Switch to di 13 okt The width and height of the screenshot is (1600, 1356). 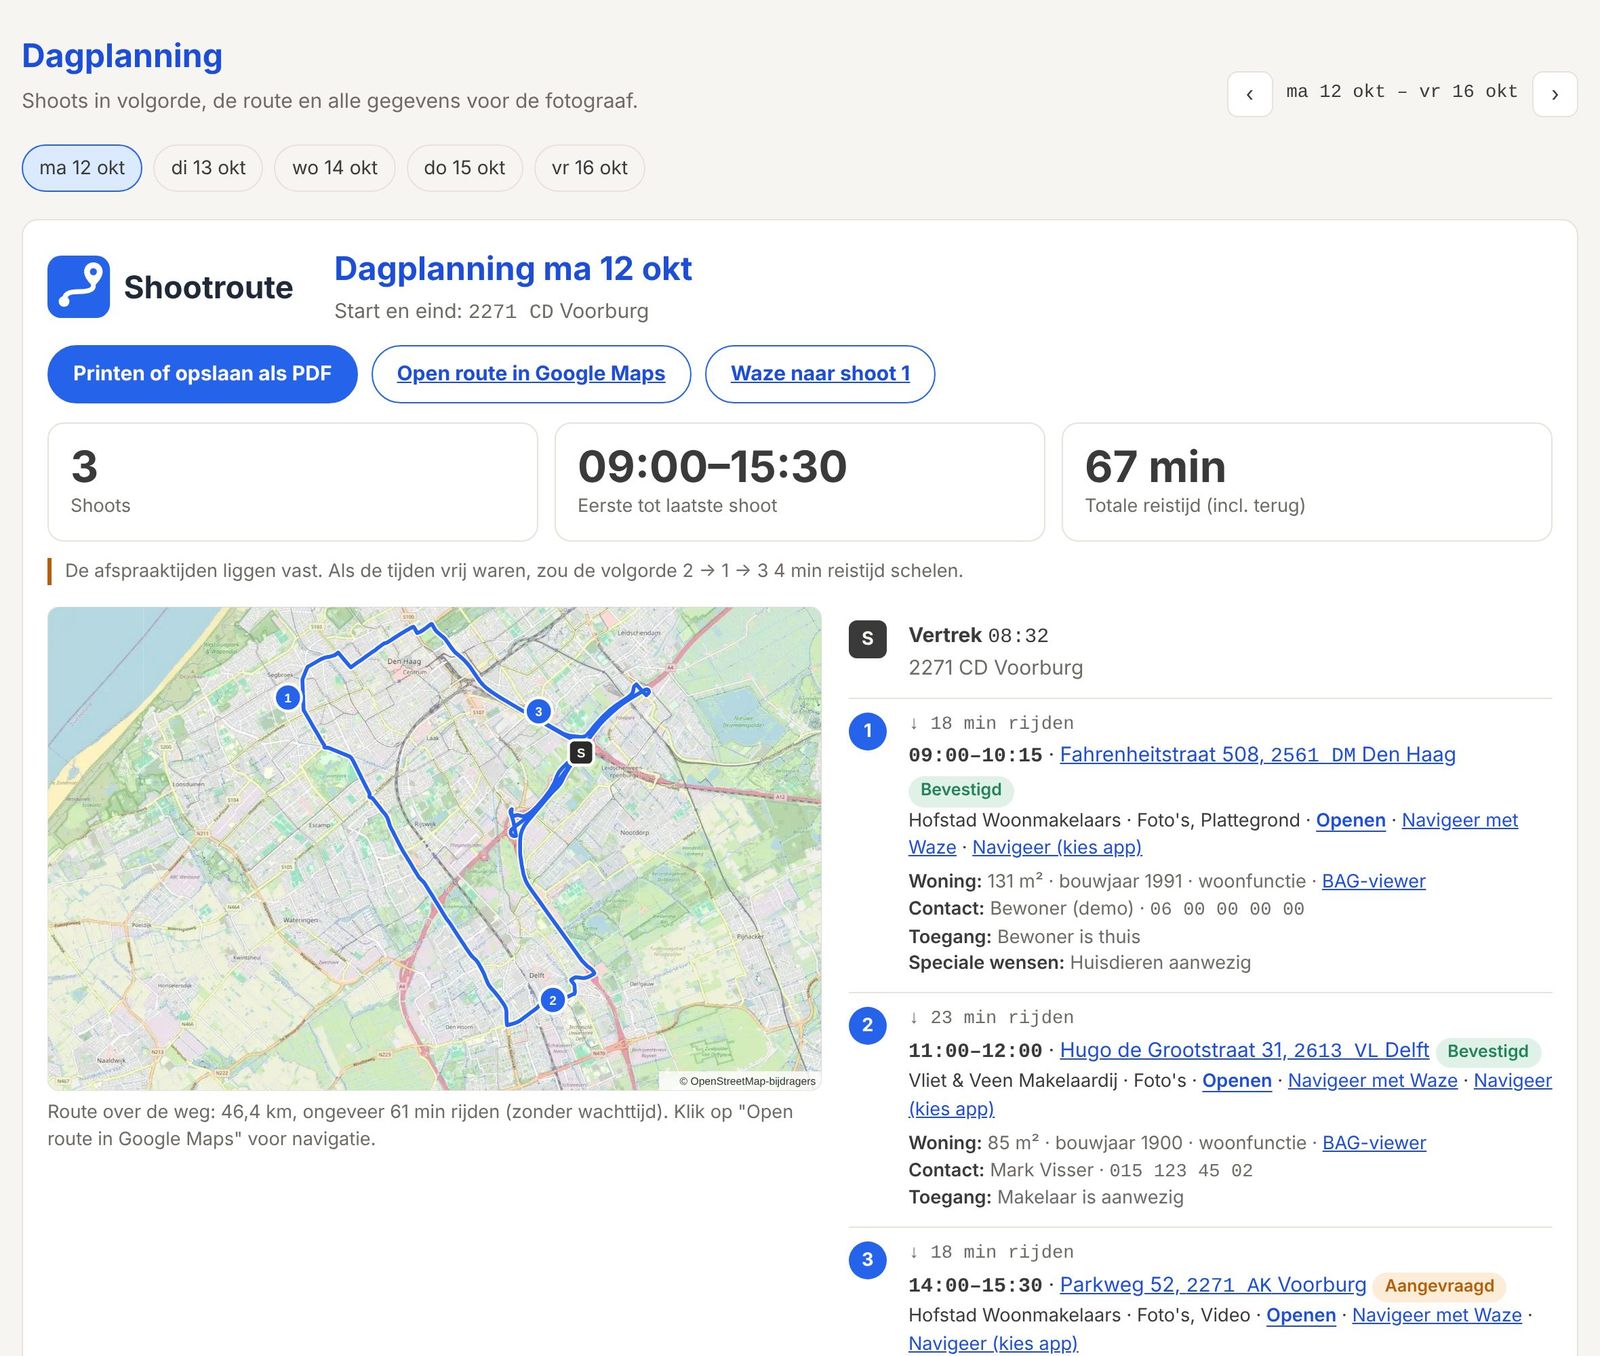(x=208, y=168)
